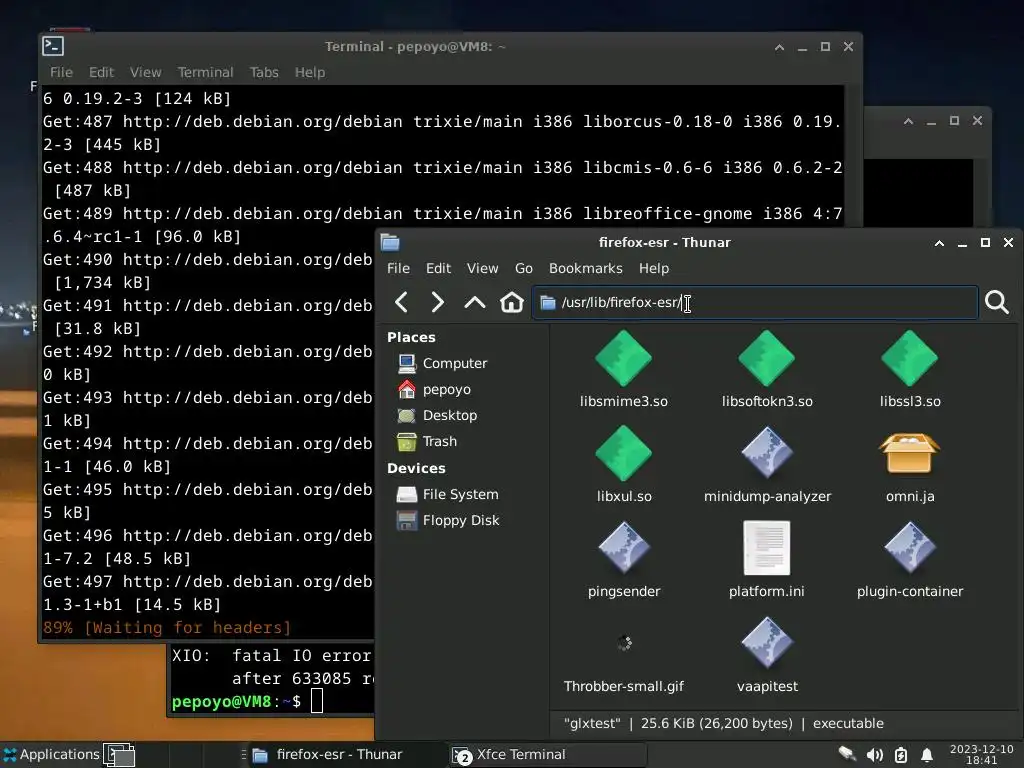Open Tabs menu in Terminal window
1024x768 pixels.
click(264, 72)
